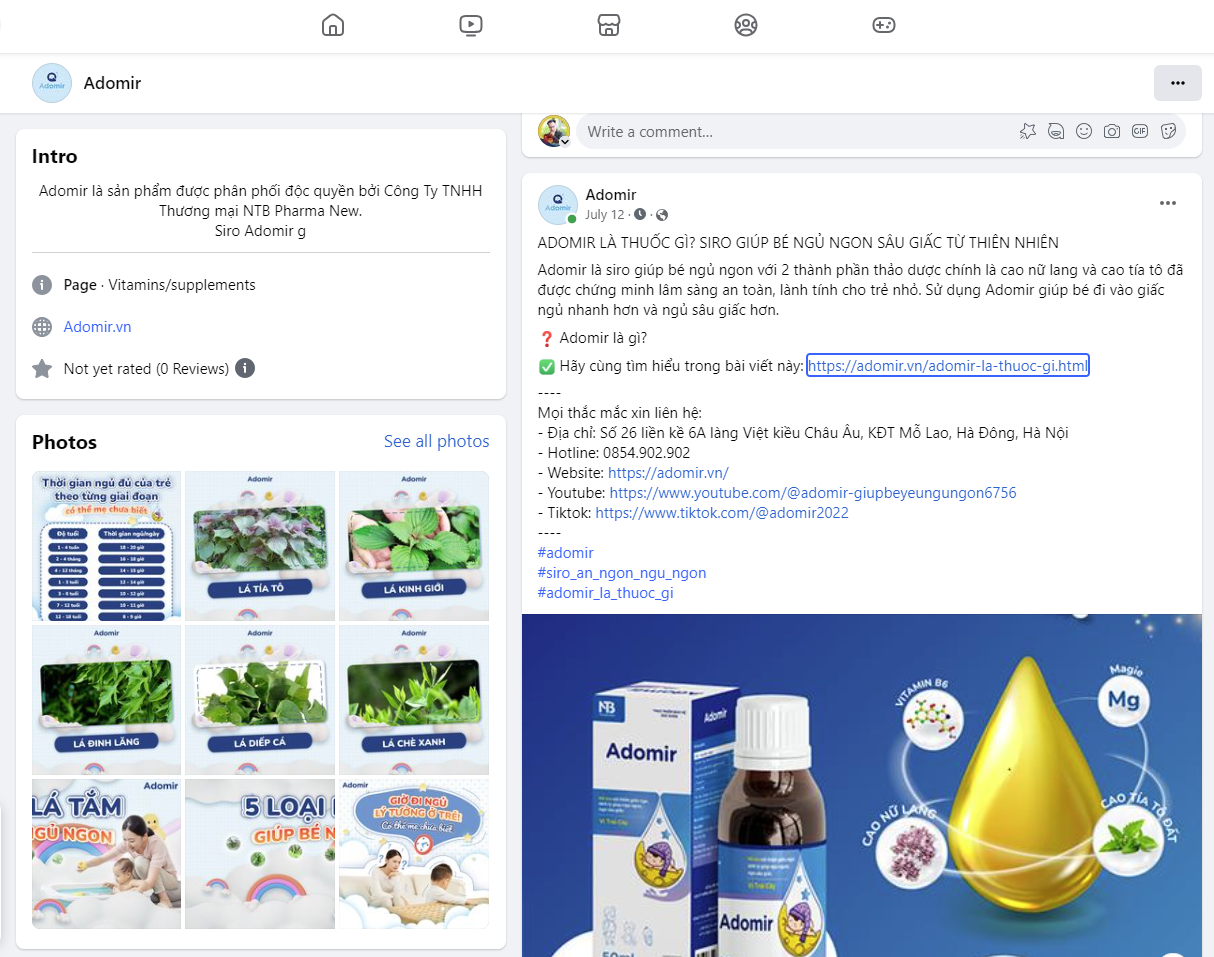
Task: Open Groups tab in top navigation
Action: pyautogui.click(x=745, y=25)
